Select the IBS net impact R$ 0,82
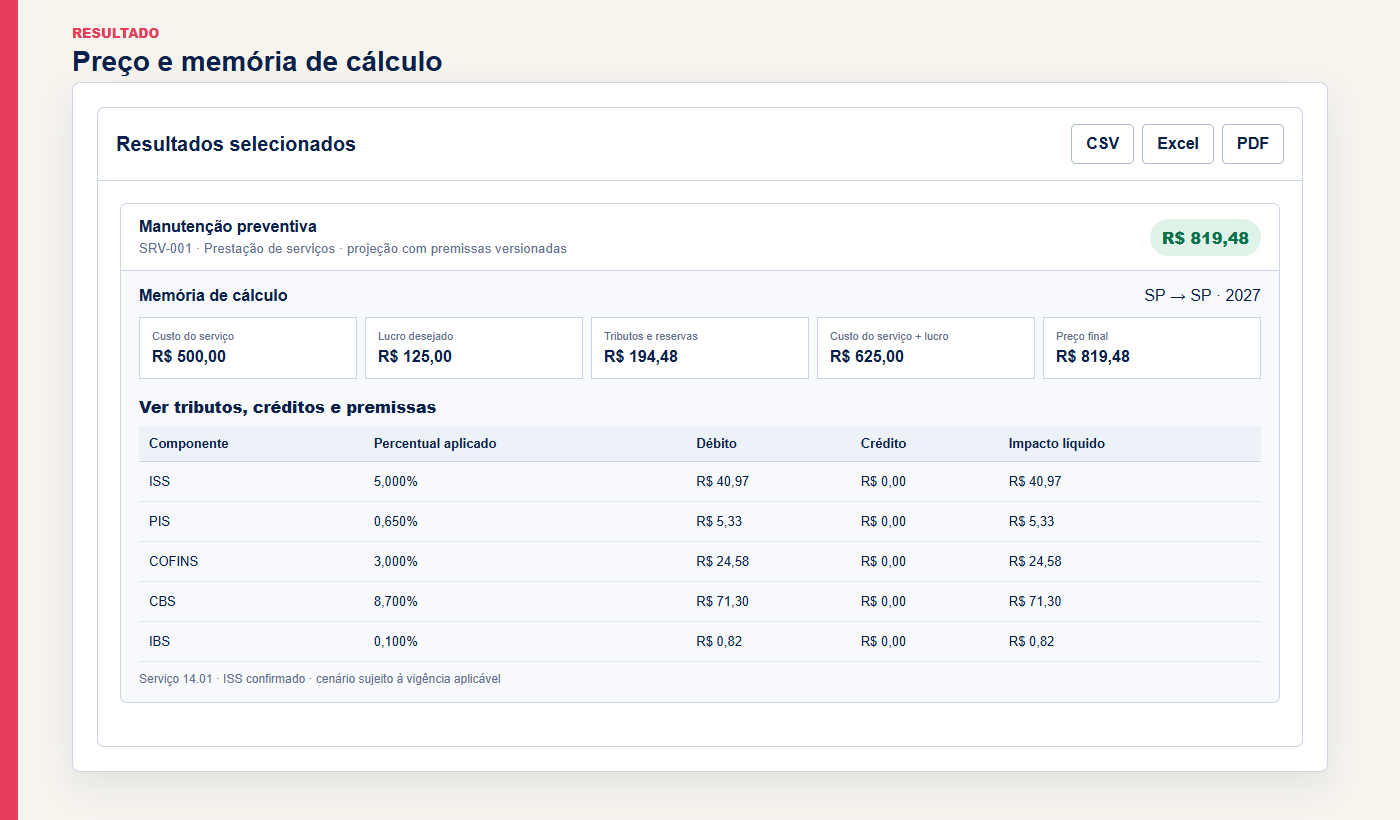1400x820 pixels. 1032,642
